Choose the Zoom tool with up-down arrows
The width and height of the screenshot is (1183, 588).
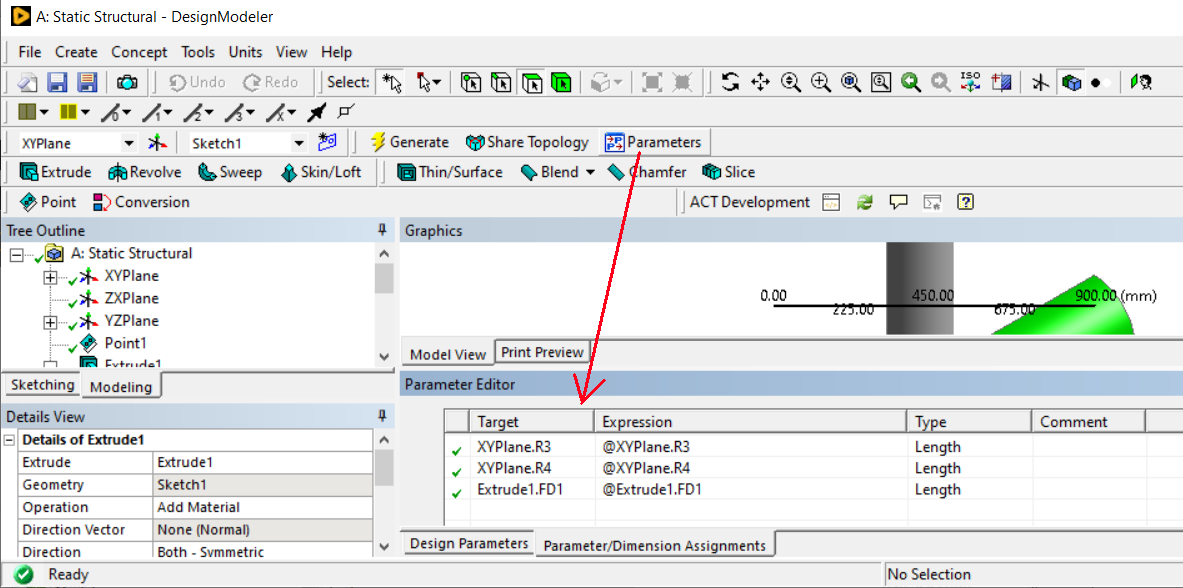pos(790,82)
